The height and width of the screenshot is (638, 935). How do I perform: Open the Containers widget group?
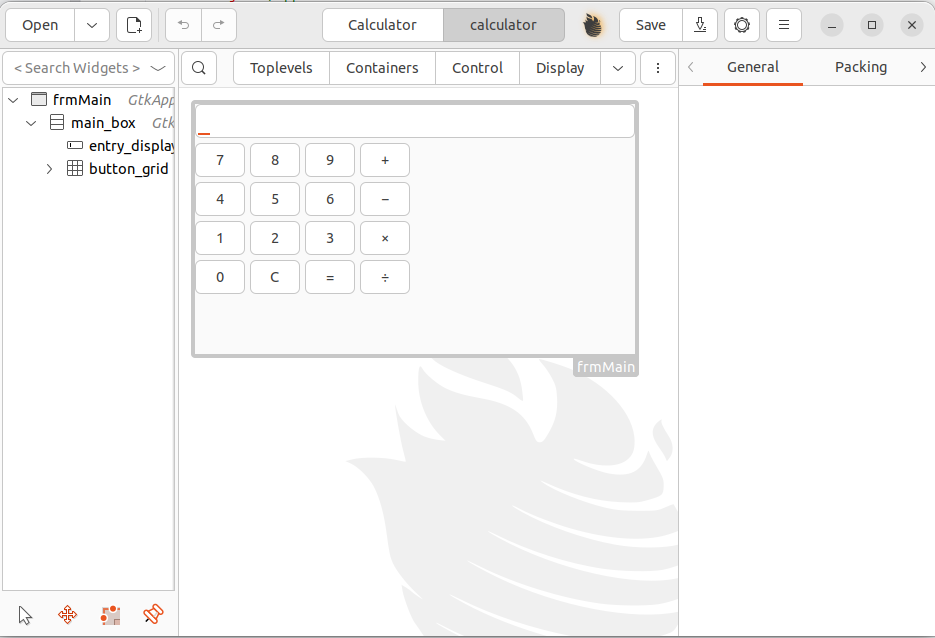coord(382,68)
